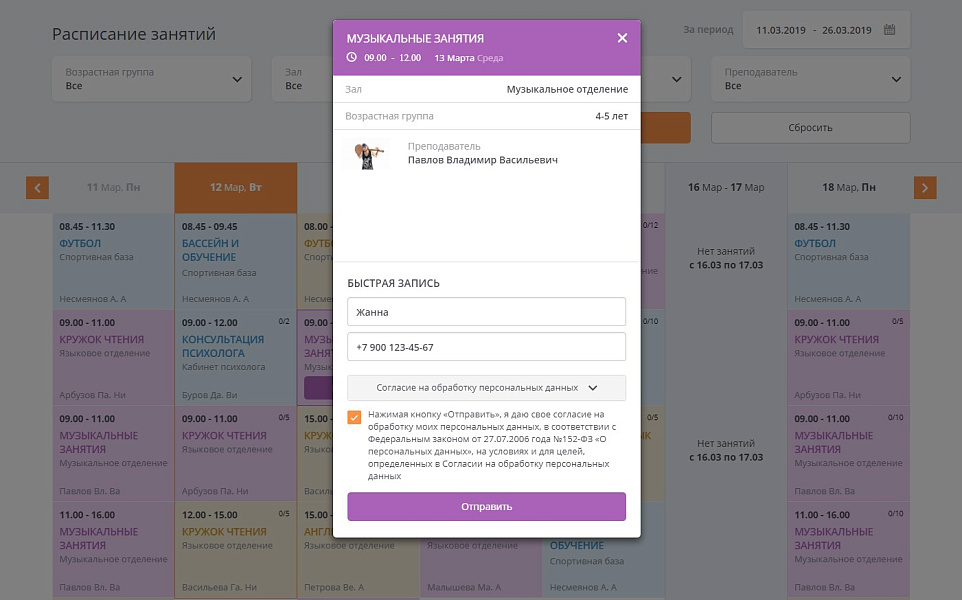Click the name field containing Жанна
The image size is (962, 600).
pos(487,312)
